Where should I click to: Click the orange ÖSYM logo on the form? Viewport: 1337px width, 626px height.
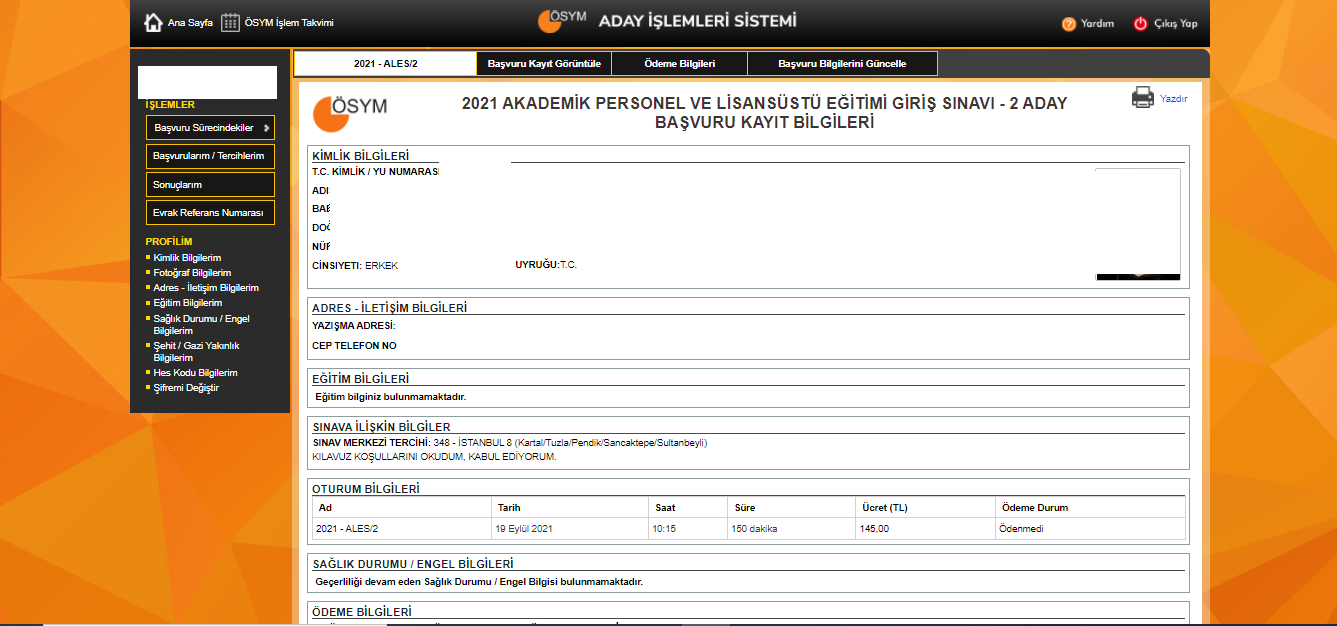point(350,112)
